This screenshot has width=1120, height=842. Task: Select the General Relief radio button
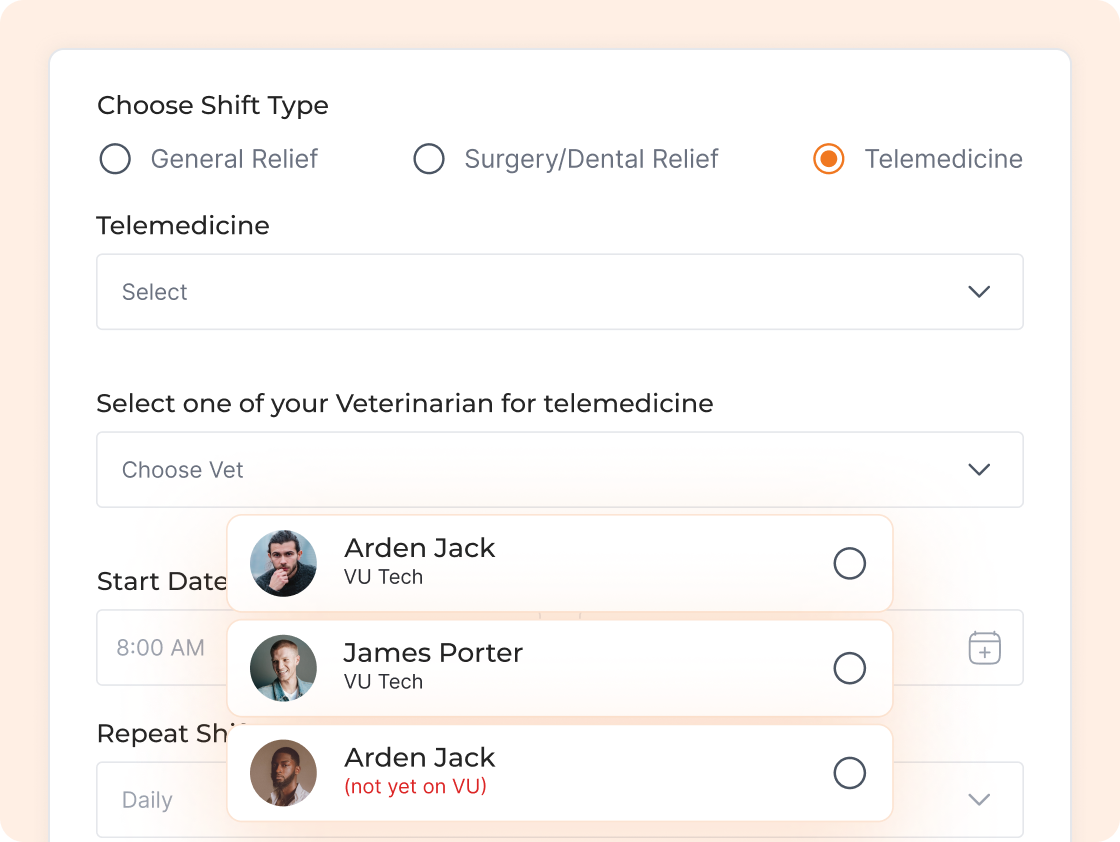click(115, 159)
